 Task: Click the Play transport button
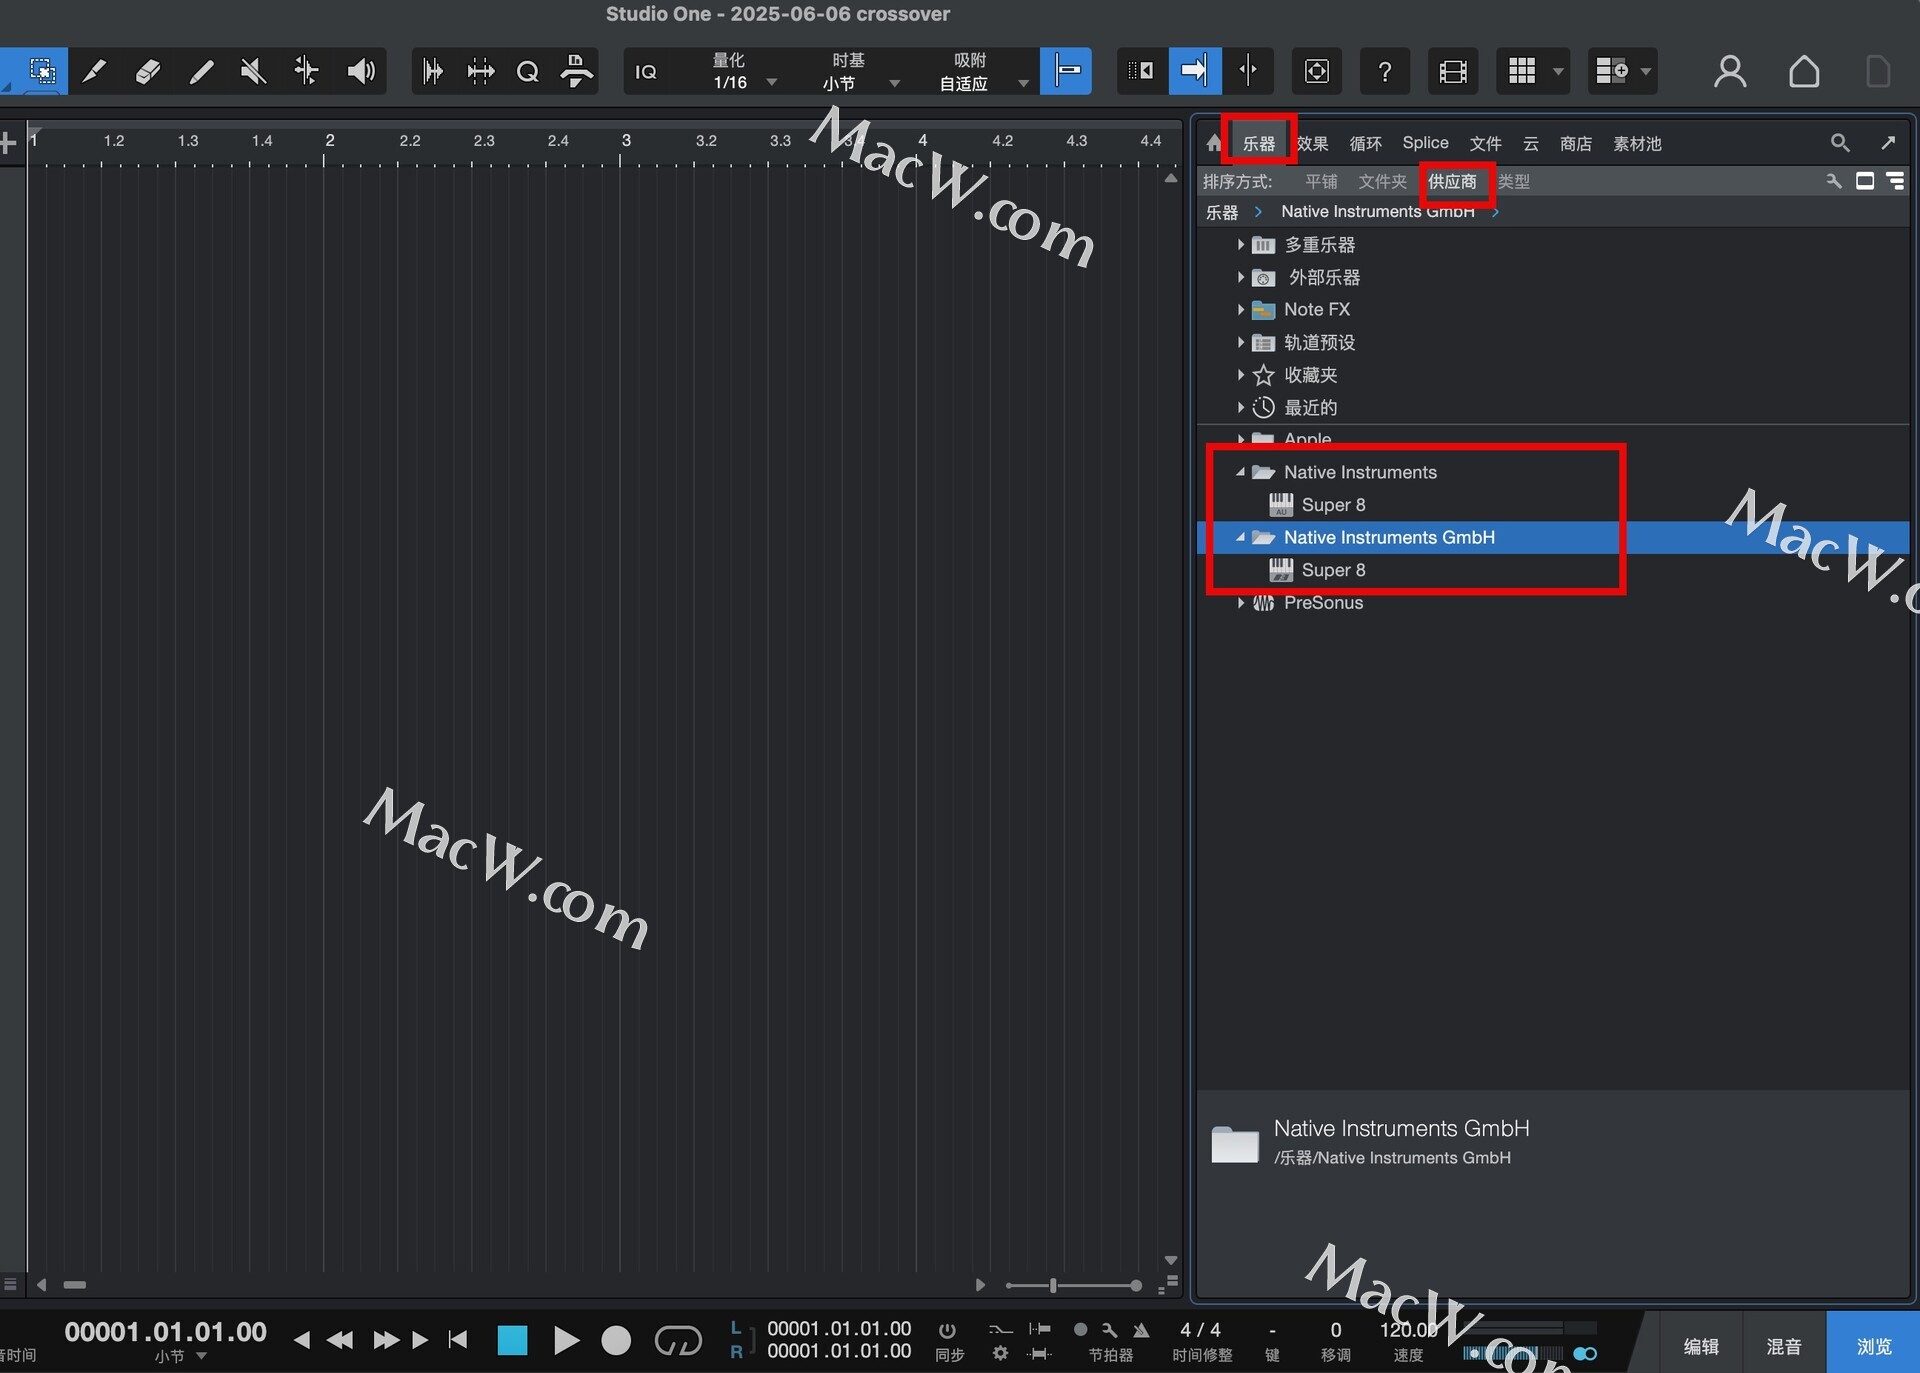(565, 1340)
